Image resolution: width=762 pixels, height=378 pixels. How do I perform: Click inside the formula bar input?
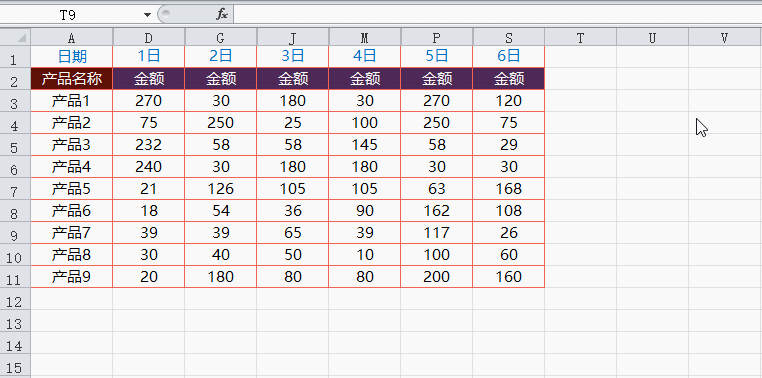click(498, 15)
